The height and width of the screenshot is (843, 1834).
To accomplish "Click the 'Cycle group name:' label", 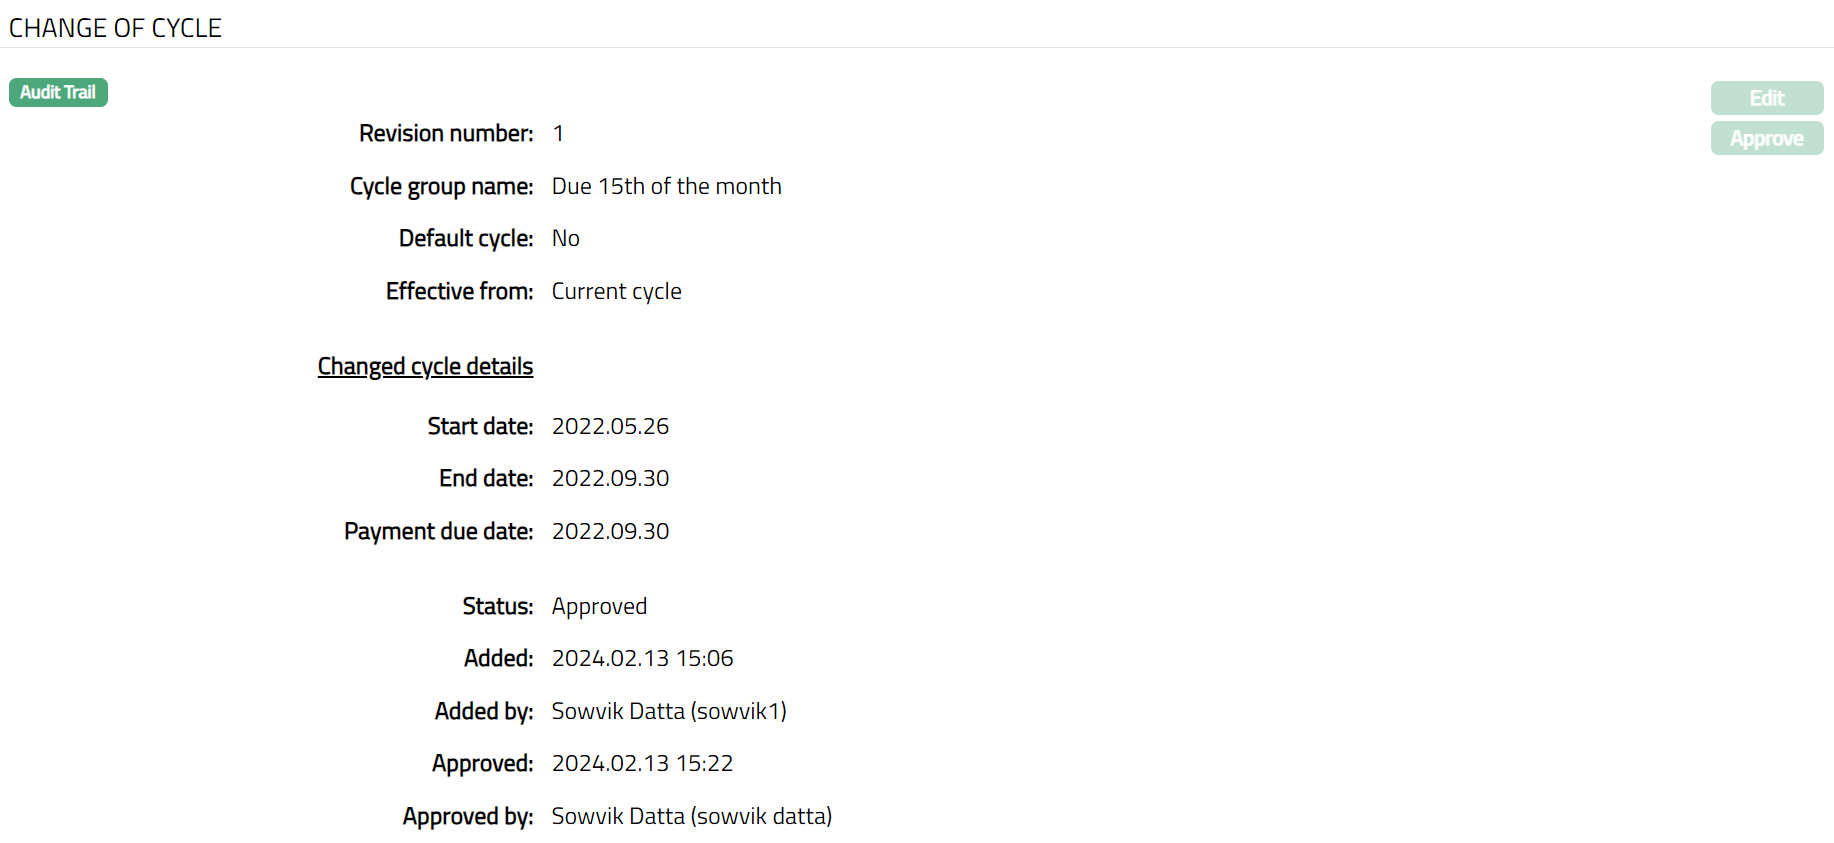I will click(441, 187).
